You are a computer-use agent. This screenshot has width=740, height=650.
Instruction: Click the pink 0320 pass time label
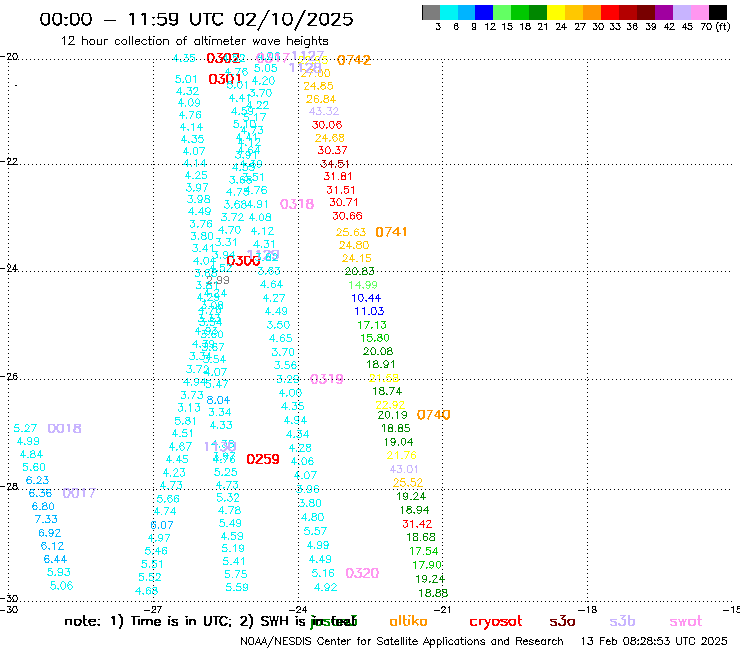(x=362, y=573)
